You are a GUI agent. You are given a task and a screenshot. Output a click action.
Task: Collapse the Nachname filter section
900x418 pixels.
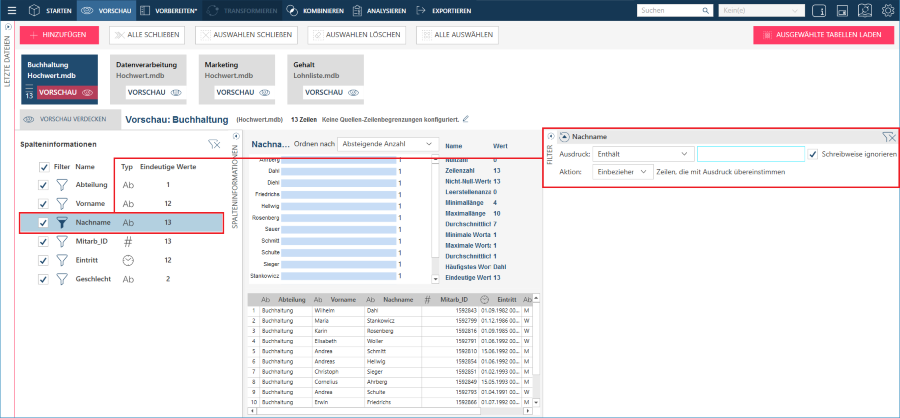(564, 137)
